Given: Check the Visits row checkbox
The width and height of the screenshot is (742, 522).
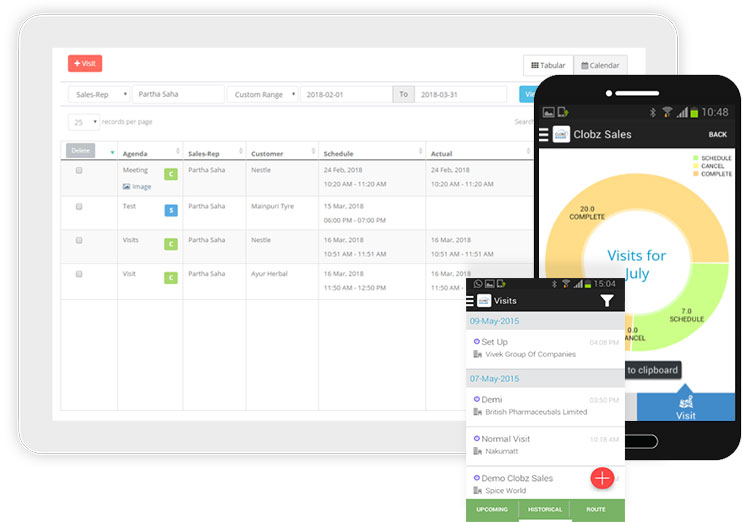Looking at the screenshot, I should 79,240.
